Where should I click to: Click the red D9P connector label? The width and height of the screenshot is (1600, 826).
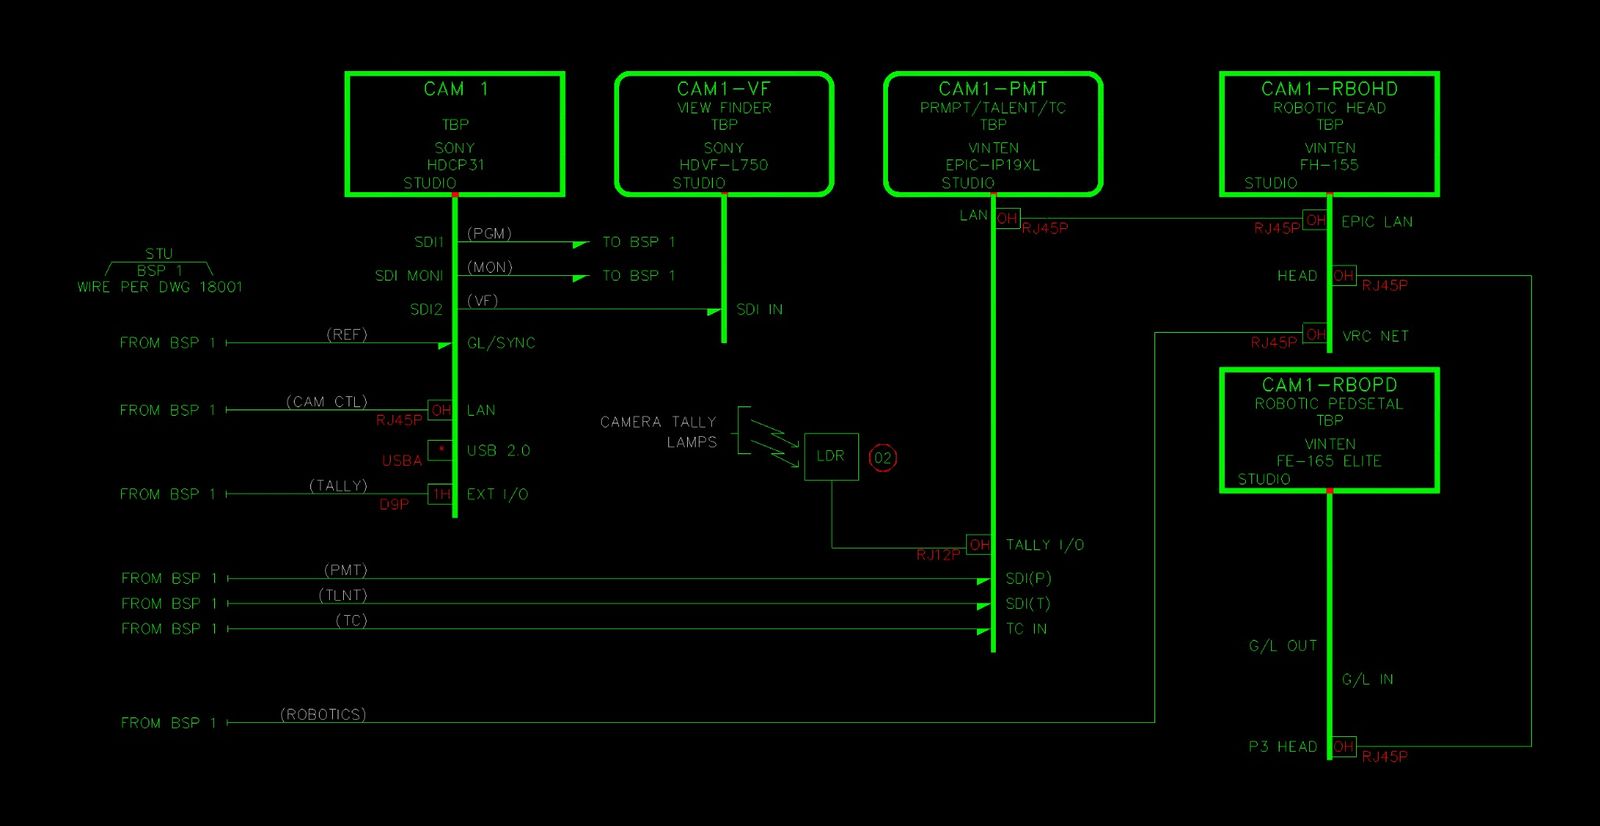click(x=394, y=505)
